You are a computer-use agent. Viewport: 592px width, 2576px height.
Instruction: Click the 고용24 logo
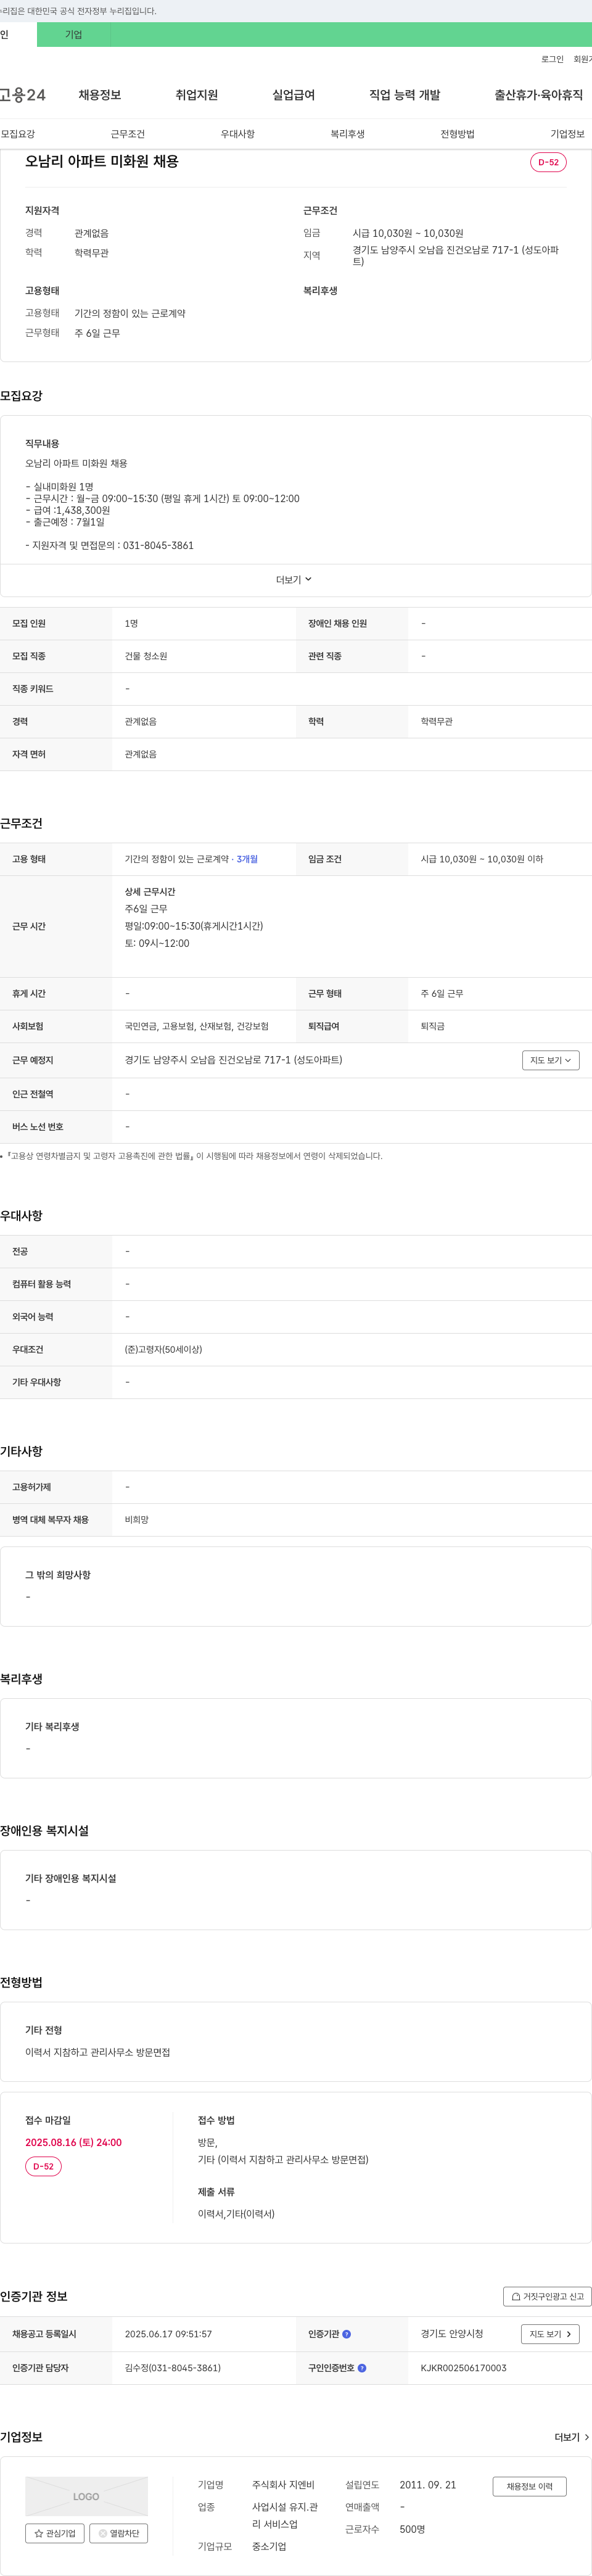pyautogui.click(x=22, y=95)
